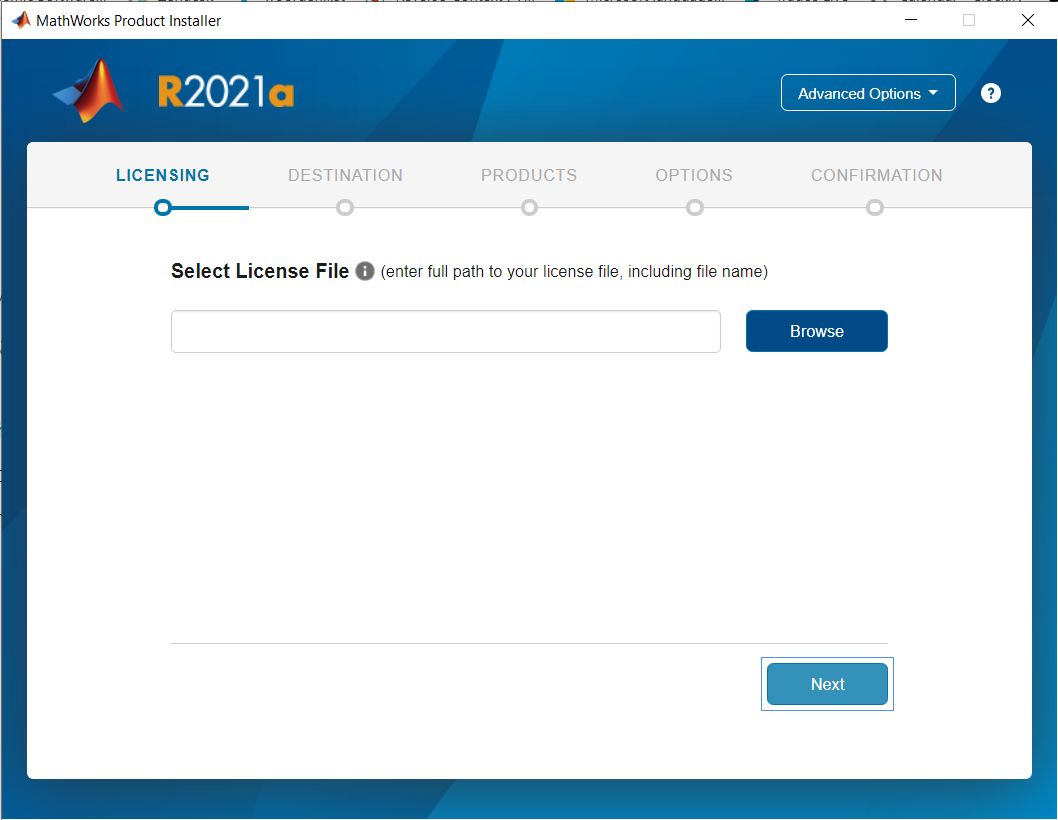
Task: Click the MATLAB logo in the header
Action: [x=88, y=91]
